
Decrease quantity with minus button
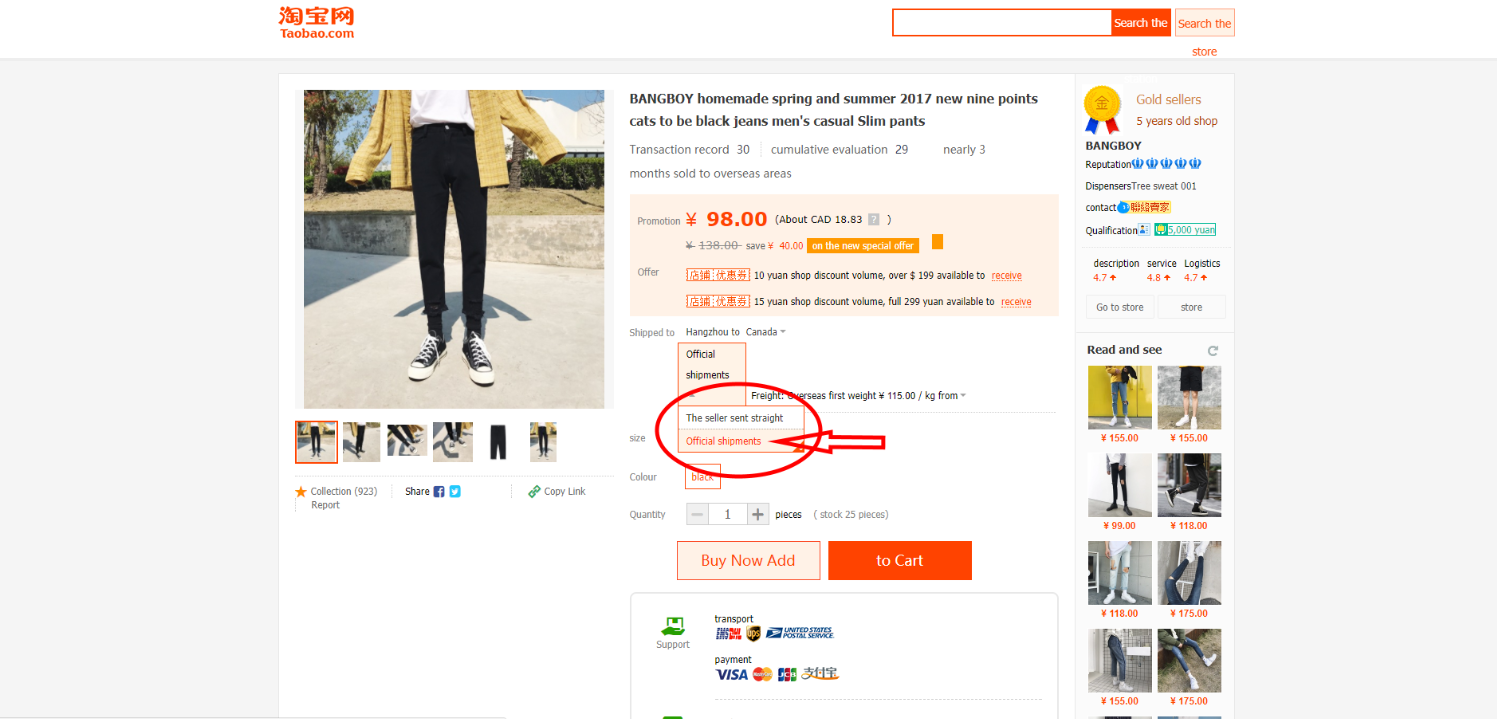coord(698,514)
